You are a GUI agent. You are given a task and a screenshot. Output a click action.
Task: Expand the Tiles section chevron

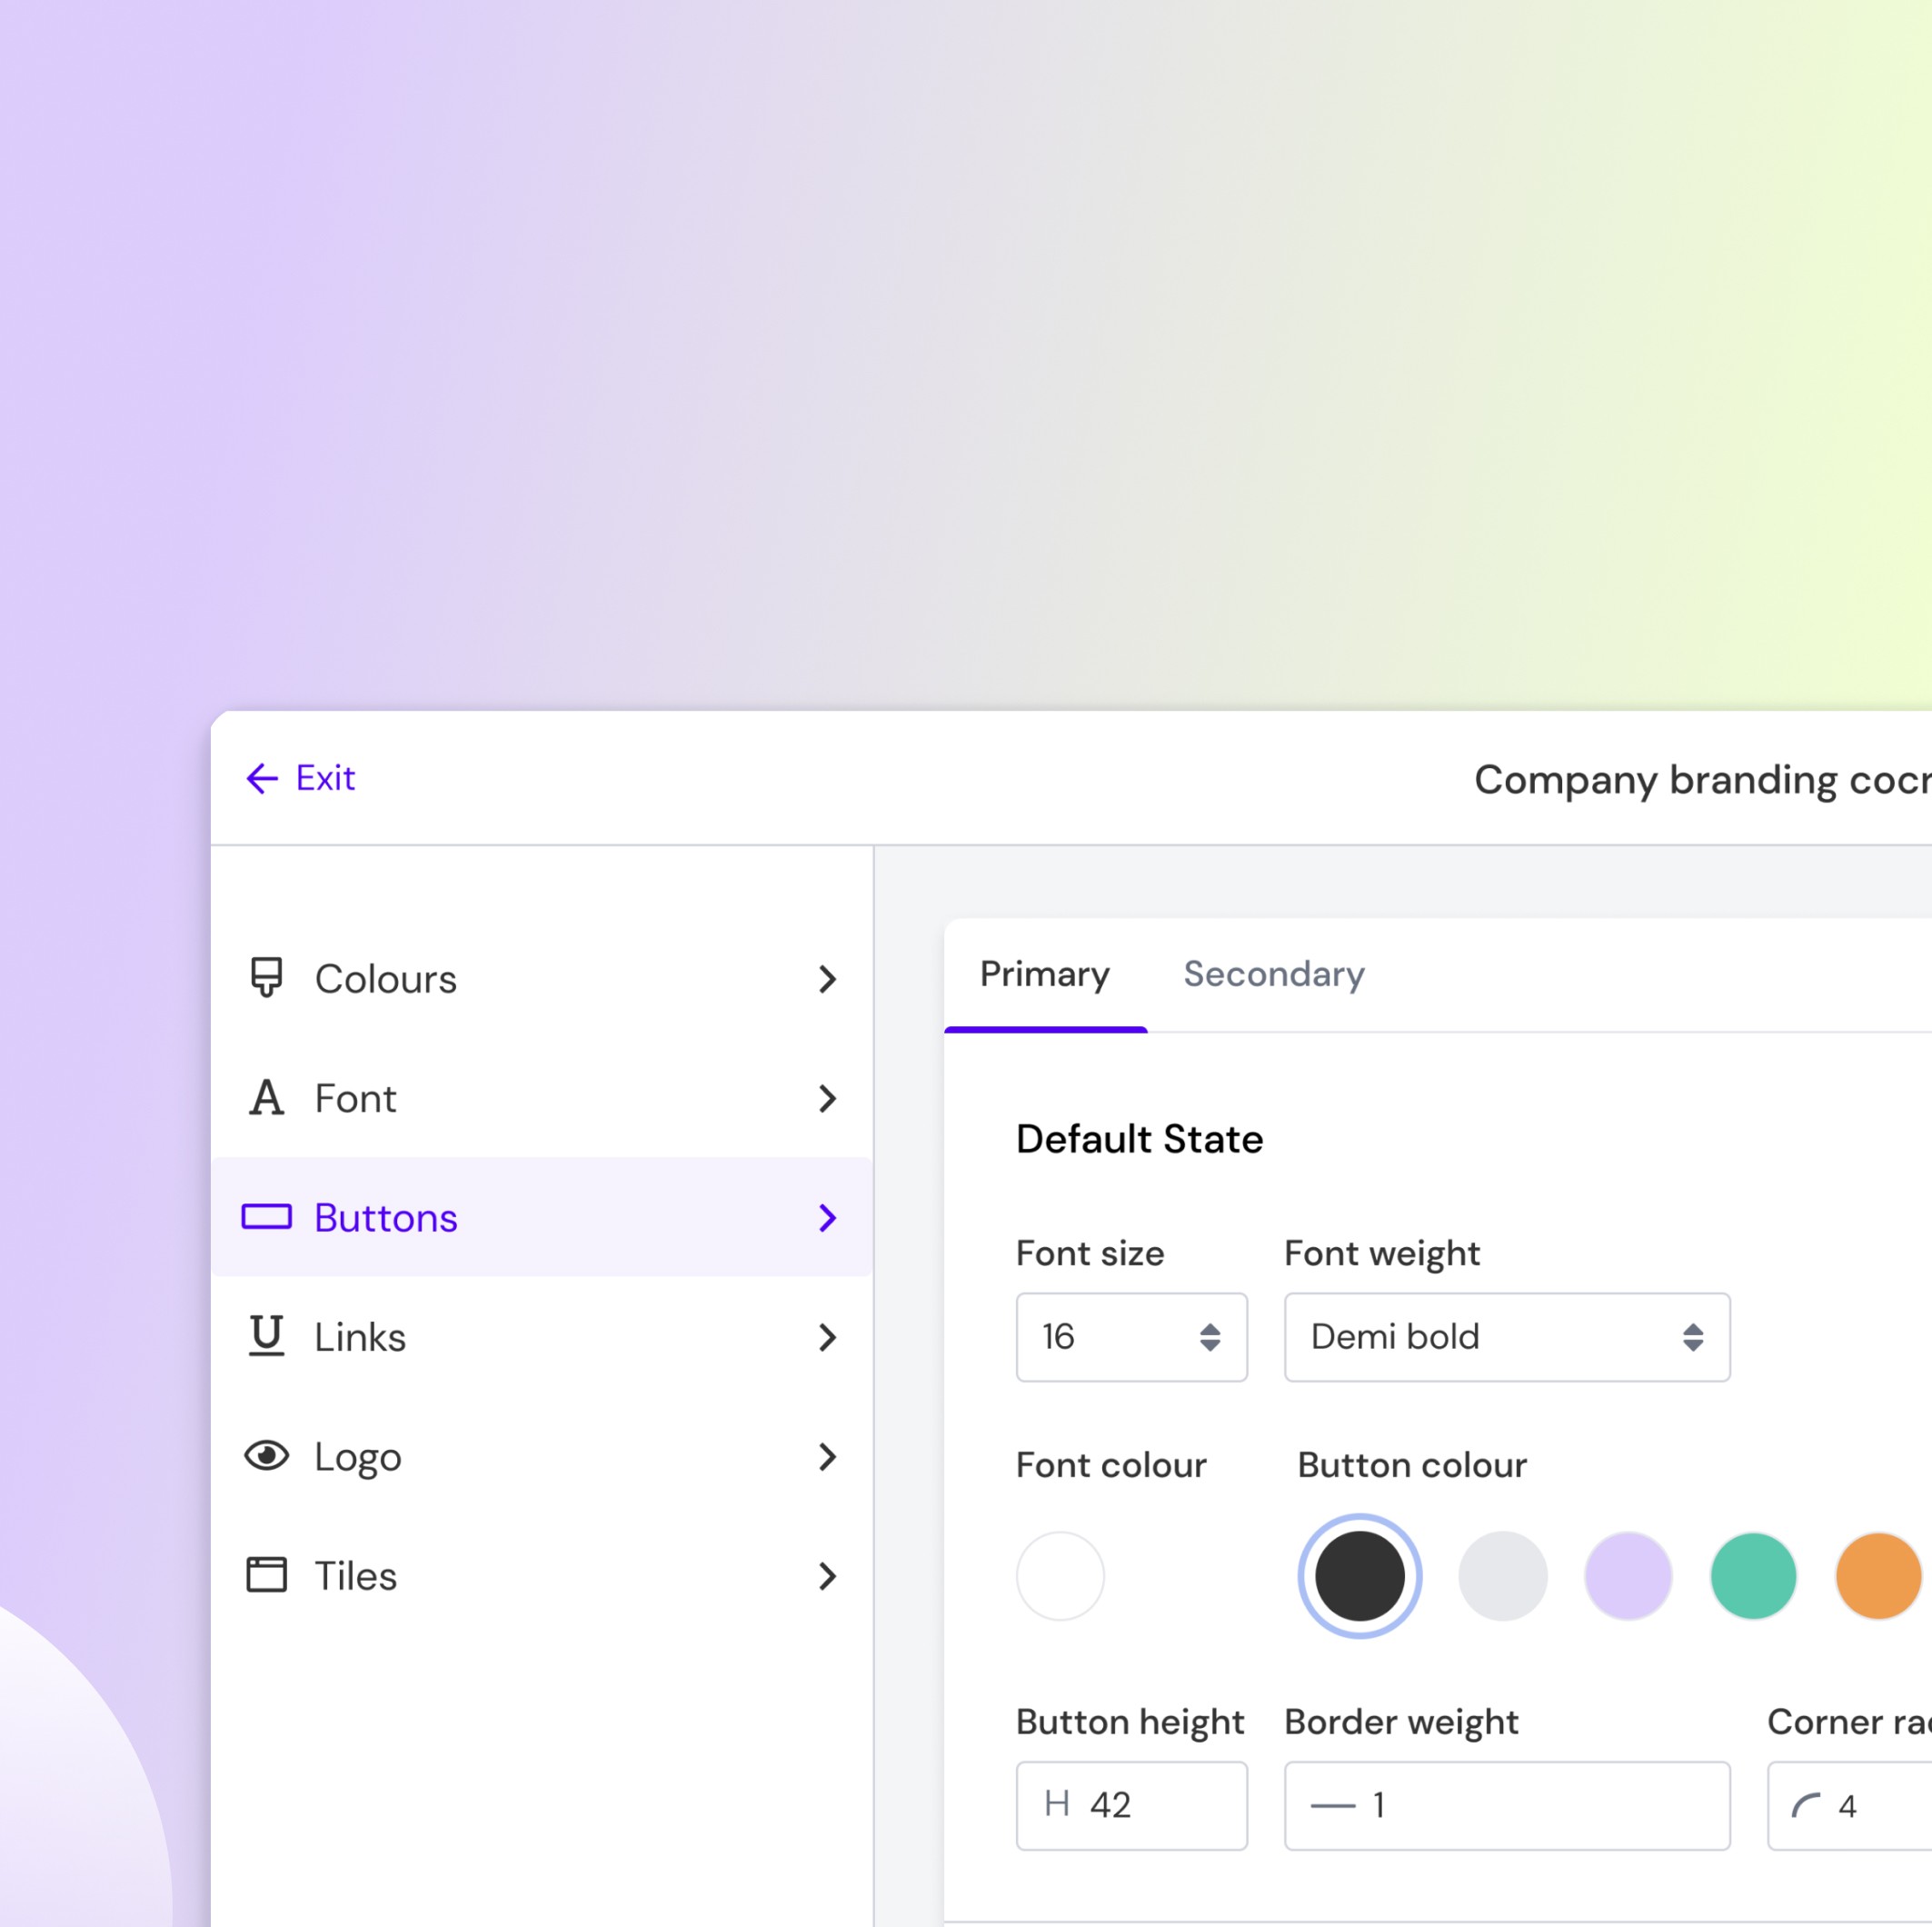[827, 1576]
